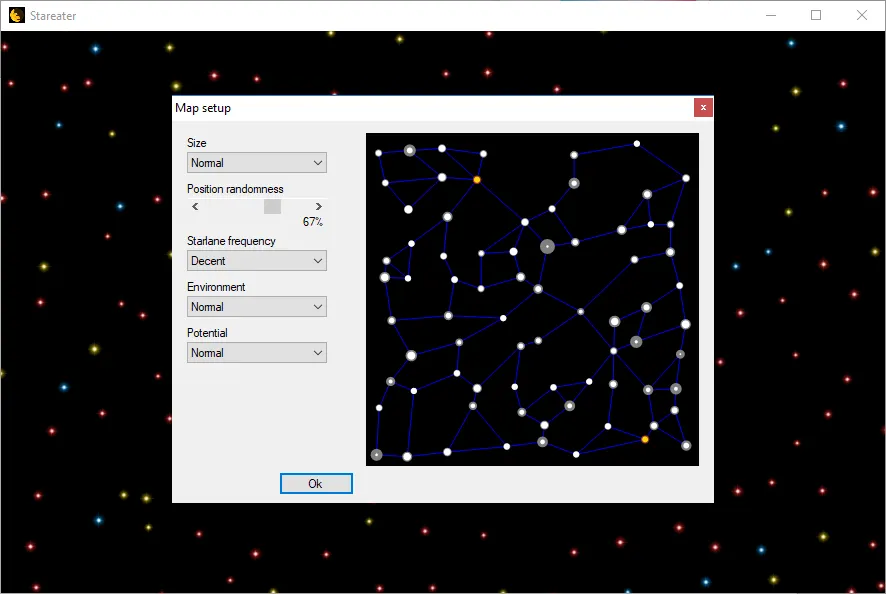Increase Position randomness with the right arrow
The image size is (886, 594).
point(319,206)
